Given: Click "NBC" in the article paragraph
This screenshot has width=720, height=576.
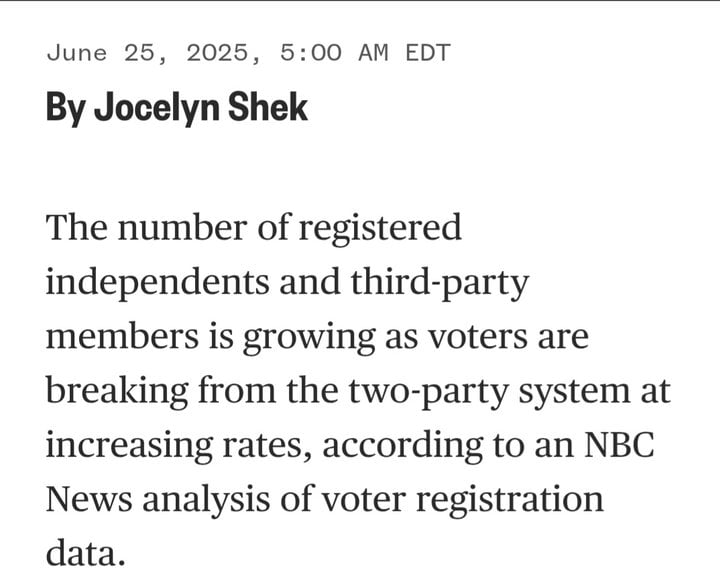Looking at the screenshot, I should 619,444.
